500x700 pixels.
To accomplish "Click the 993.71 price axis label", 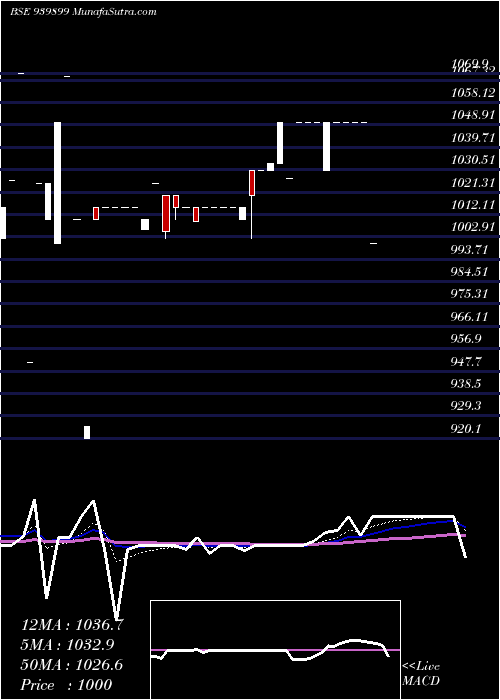I will coord(470,250).
